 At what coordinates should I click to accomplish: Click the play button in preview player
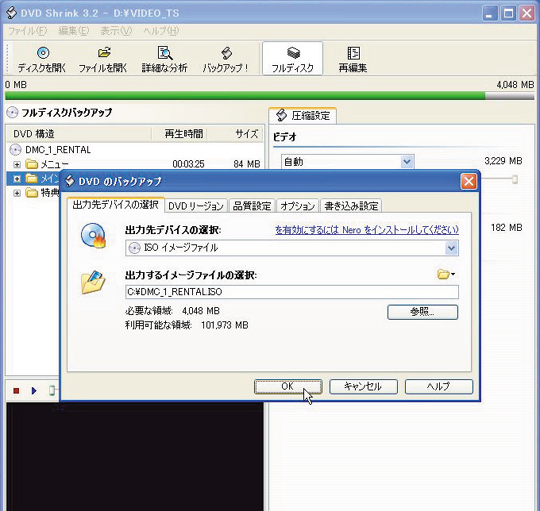pos(34,391)
